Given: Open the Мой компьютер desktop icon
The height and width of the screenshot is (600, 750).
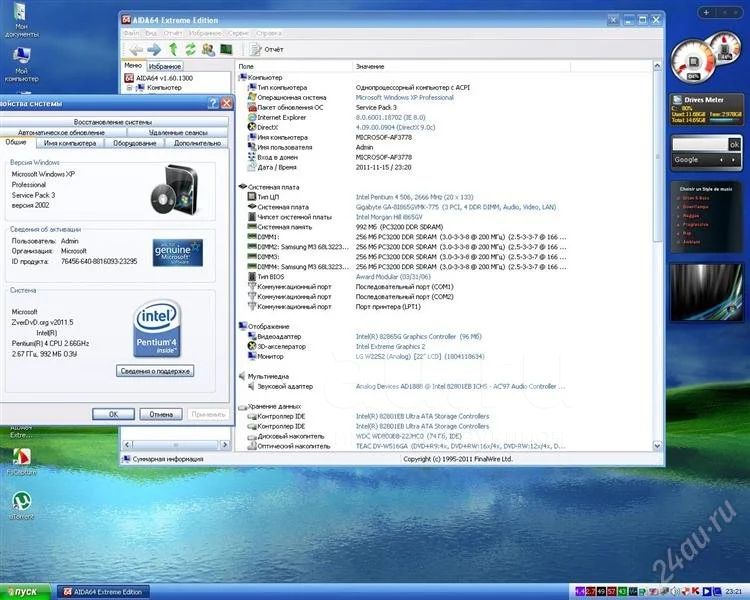Looking at the screenshot, I should coord(22,65).
